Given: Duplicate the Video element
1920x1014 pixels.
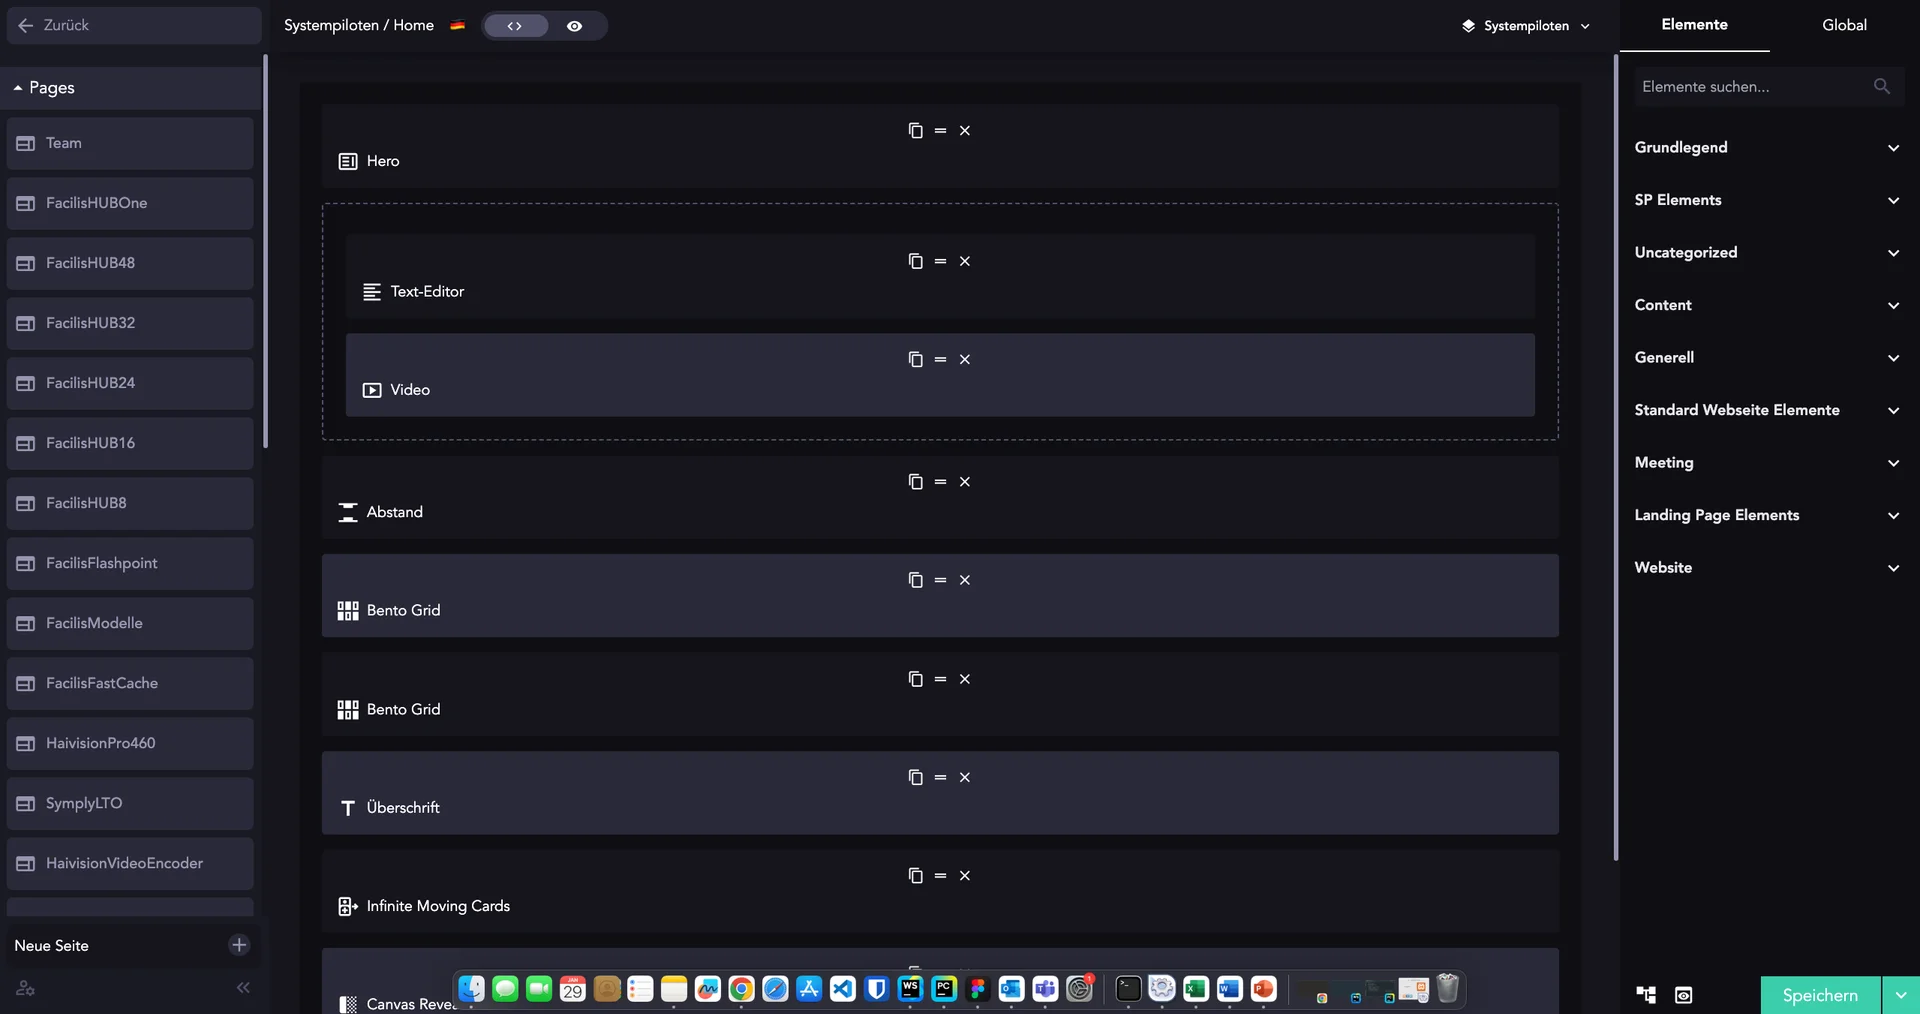Looking at the screenshot, I should coord(915,359).
